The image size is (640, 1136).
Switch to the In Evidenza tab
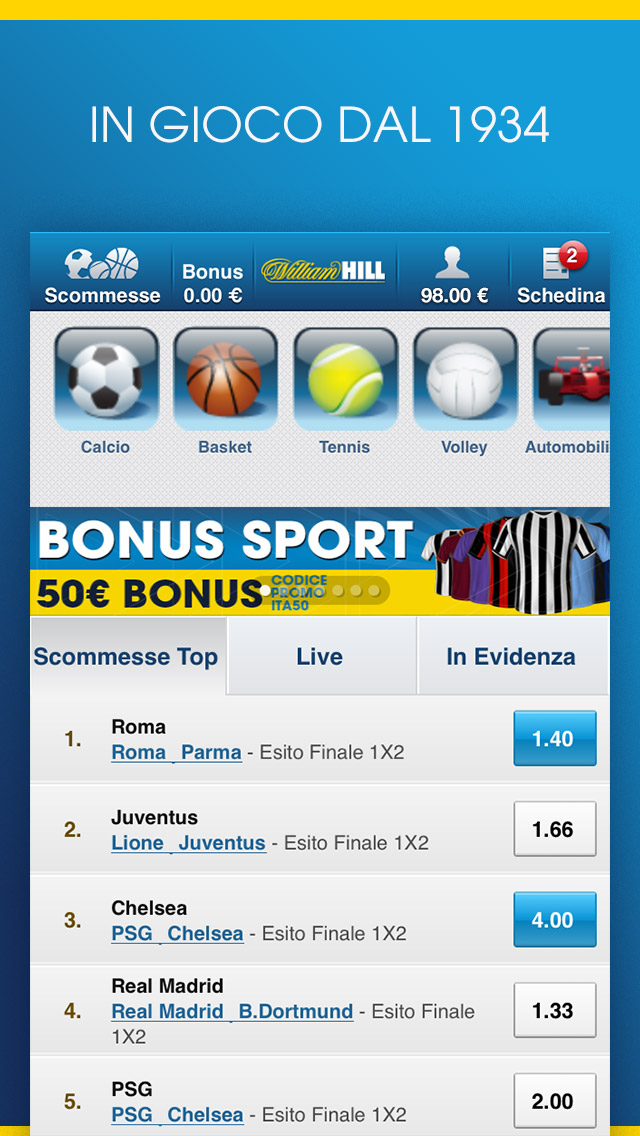point(512,656)
